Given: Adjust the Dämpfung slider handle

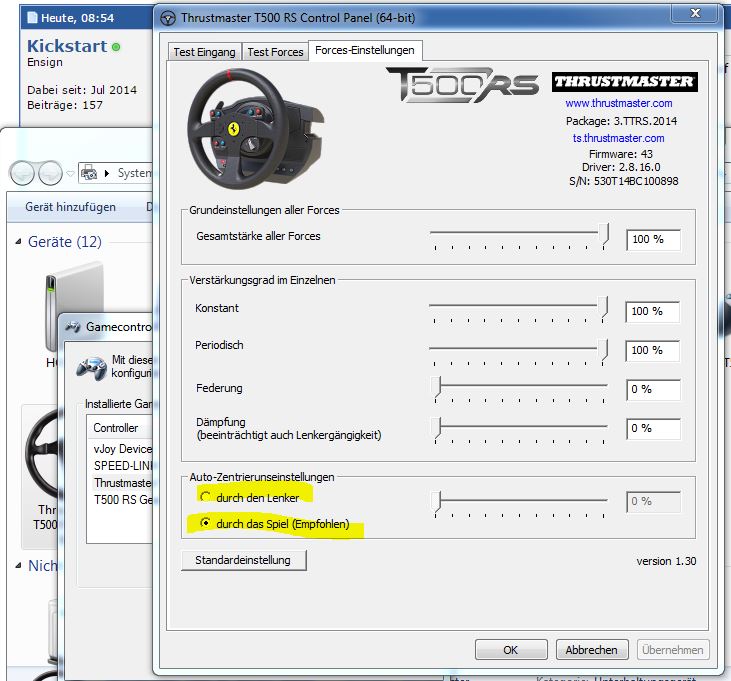Looking at the screenshot, I should coord(436,428).
